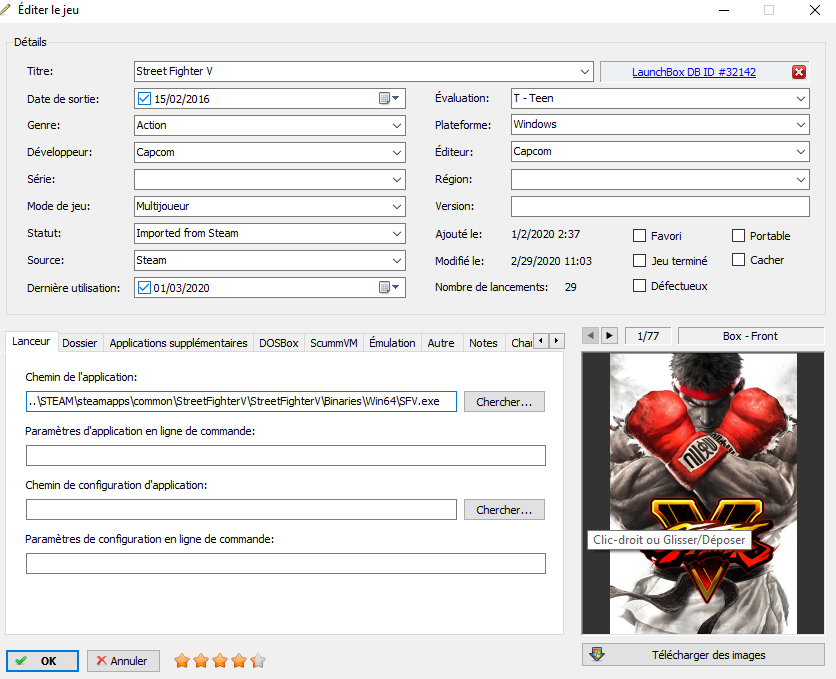Switch to the Émulation tab

point(392,343)
